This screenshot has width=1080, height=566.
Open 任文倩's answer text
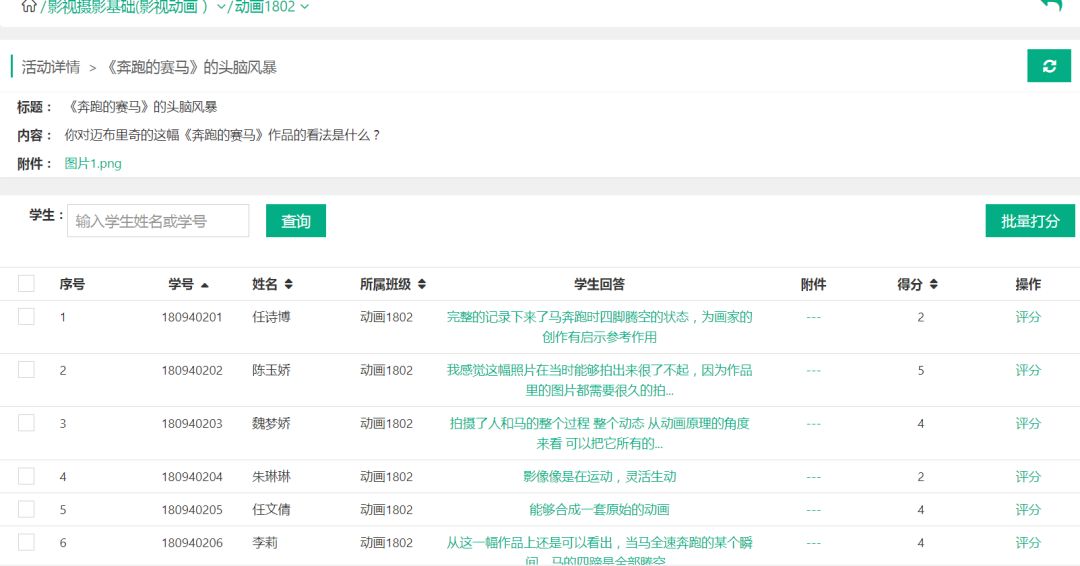click(599, 510)
